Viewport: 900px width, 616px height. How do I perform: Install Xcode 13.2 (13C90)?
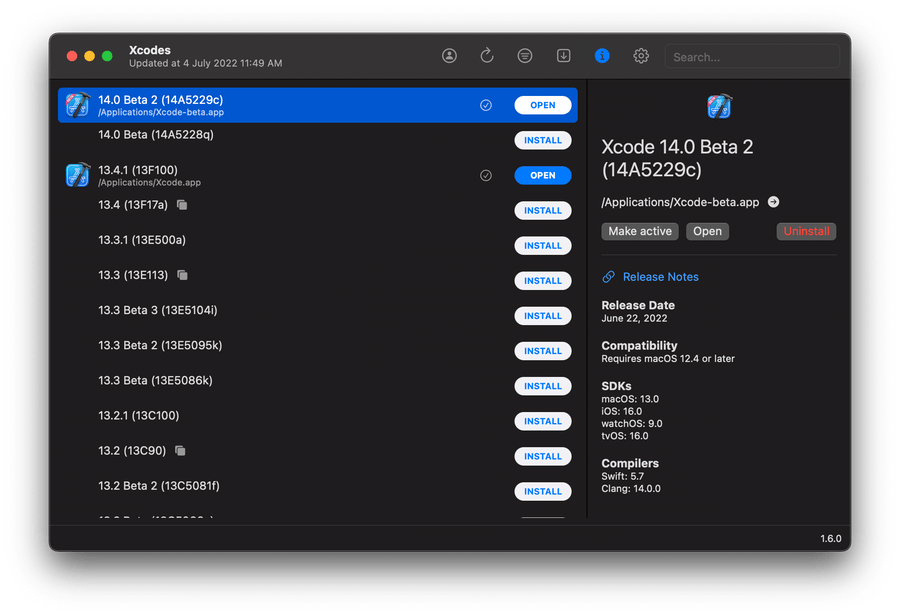point(542,456)
